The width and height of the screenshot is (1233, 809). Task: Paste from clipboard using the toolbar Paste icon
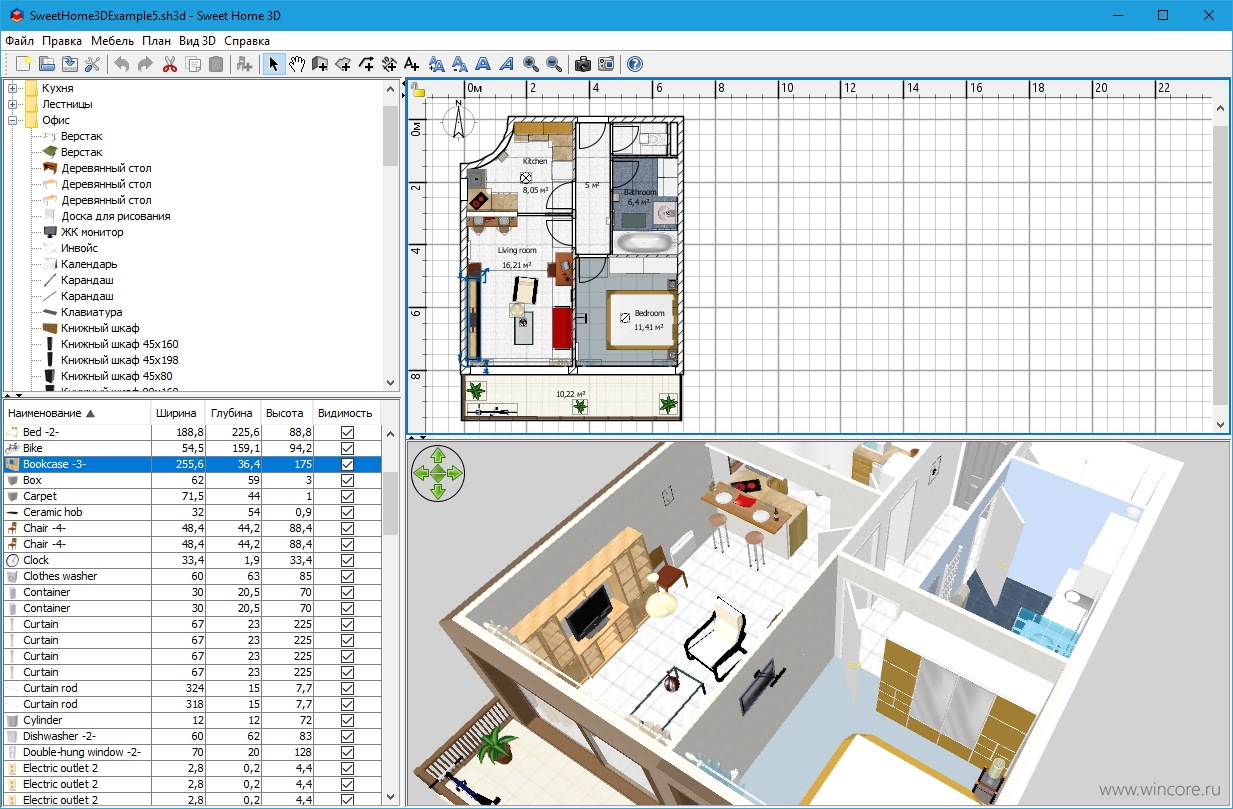pos(215,64)
